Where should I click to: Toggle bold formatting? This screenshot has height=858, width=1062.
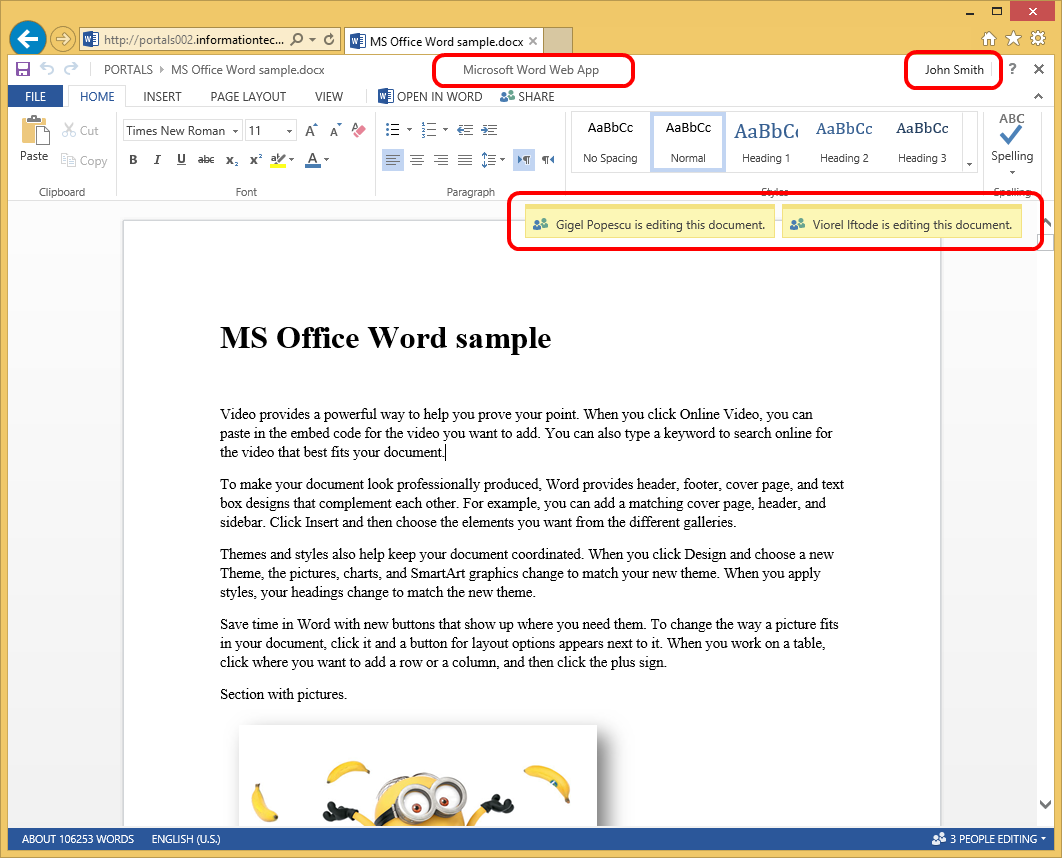click(x=133, y=160)
